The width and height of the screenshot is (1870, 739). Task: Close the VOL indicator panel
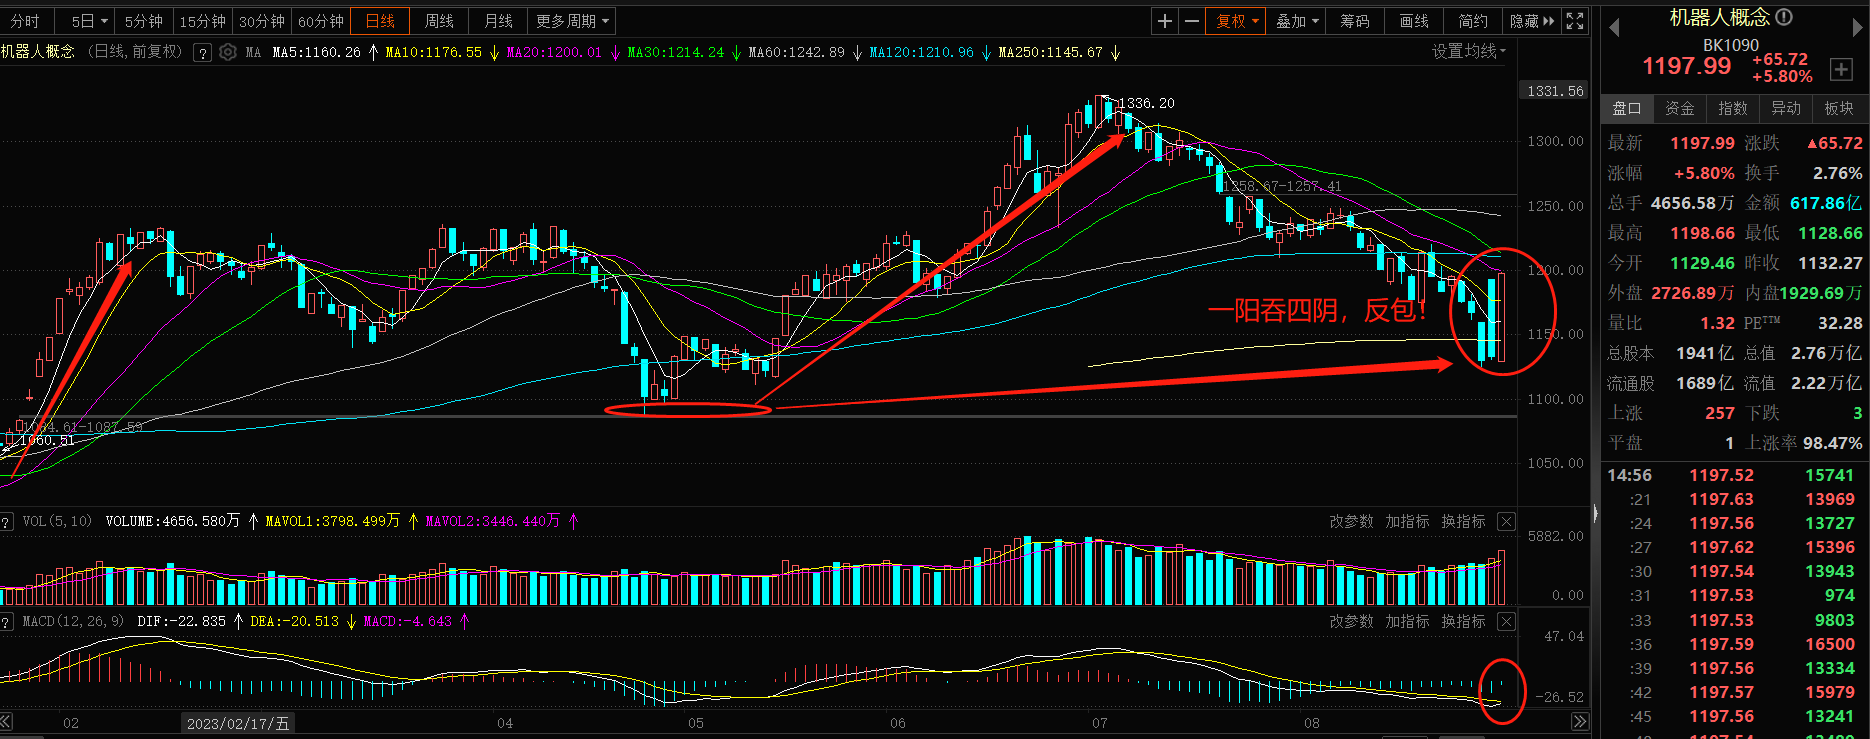tap(1506, 521)
